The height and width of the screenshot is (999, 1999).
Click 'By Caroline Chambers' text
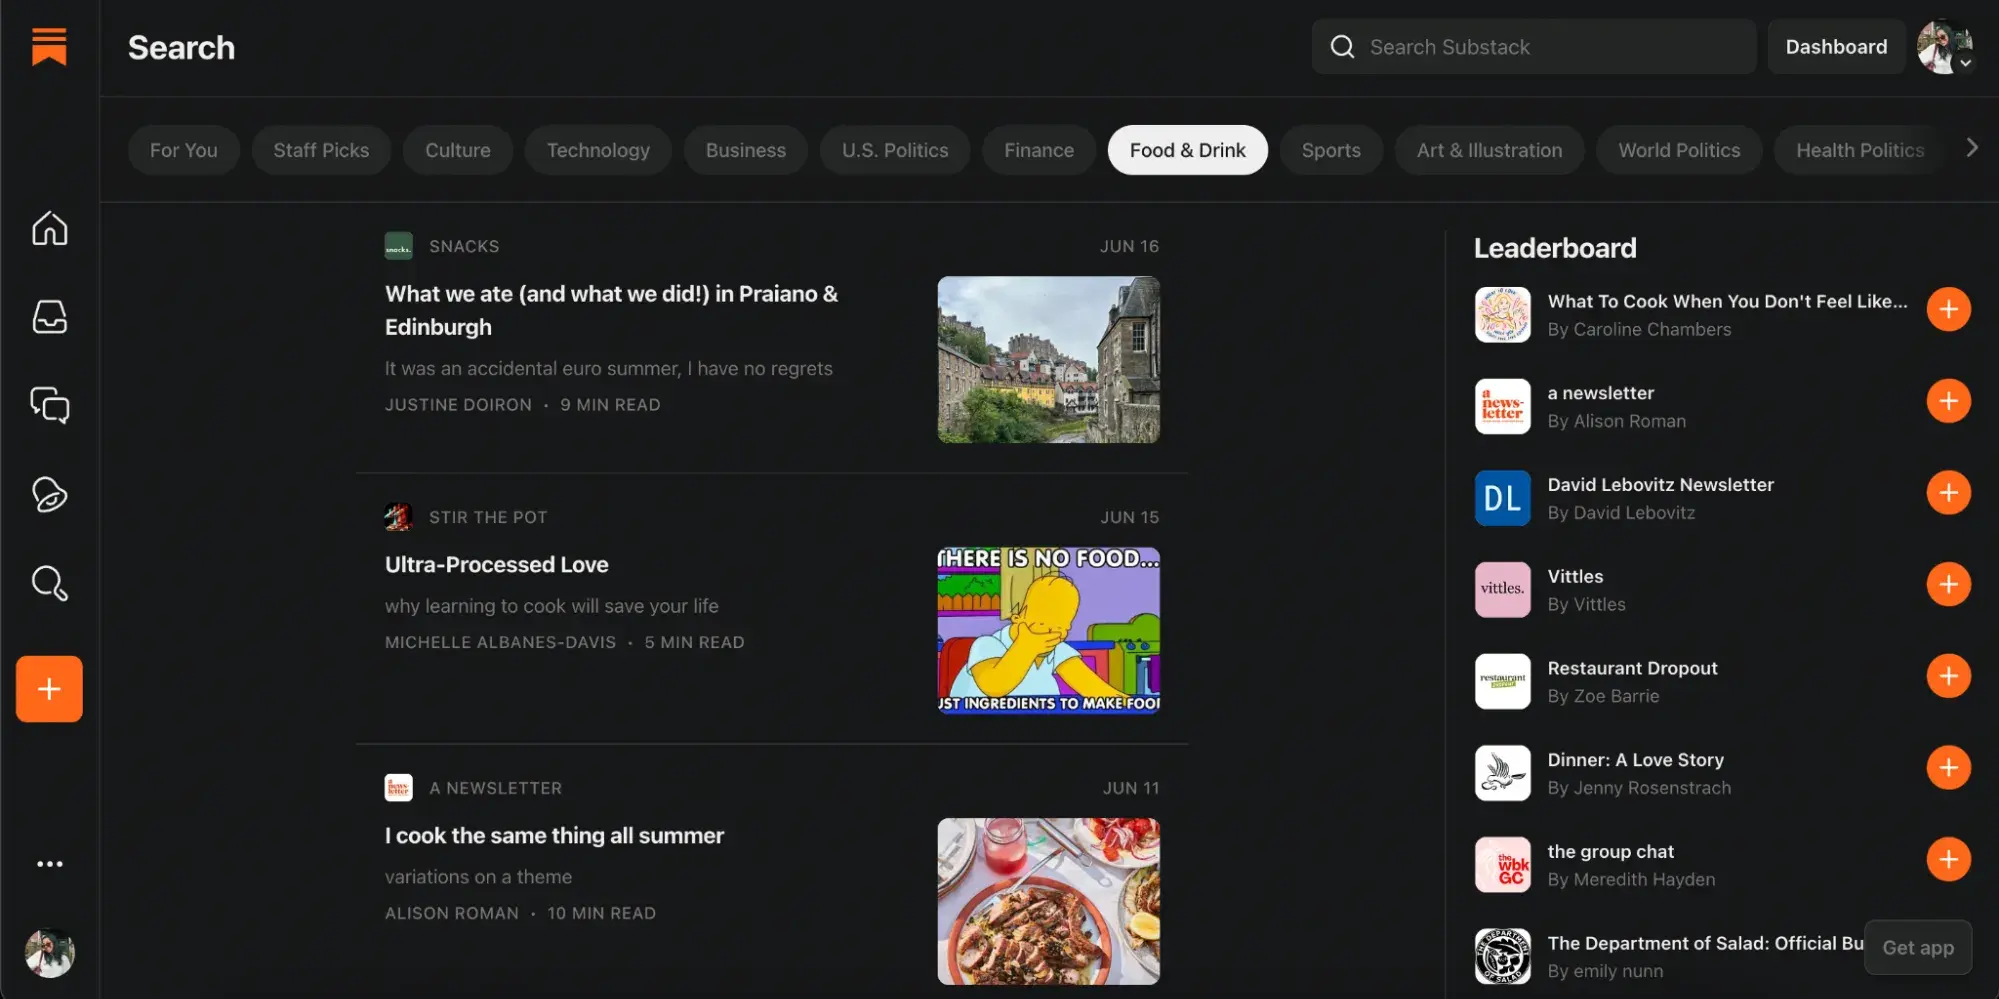tap(1639, 330)
